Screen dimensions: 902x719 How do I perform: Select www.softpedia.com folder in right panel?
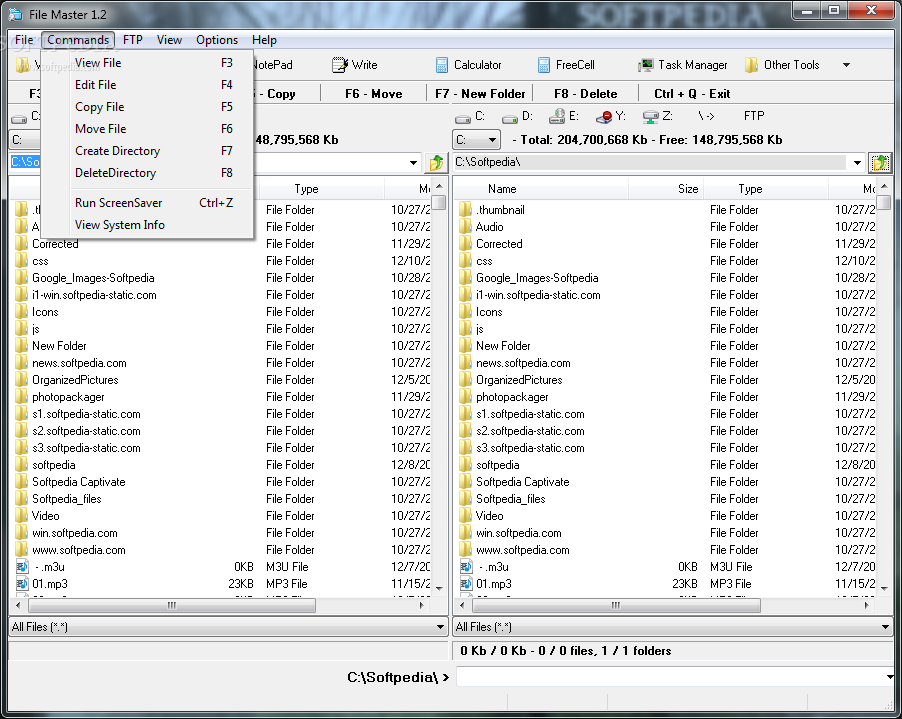pos(522,550)
